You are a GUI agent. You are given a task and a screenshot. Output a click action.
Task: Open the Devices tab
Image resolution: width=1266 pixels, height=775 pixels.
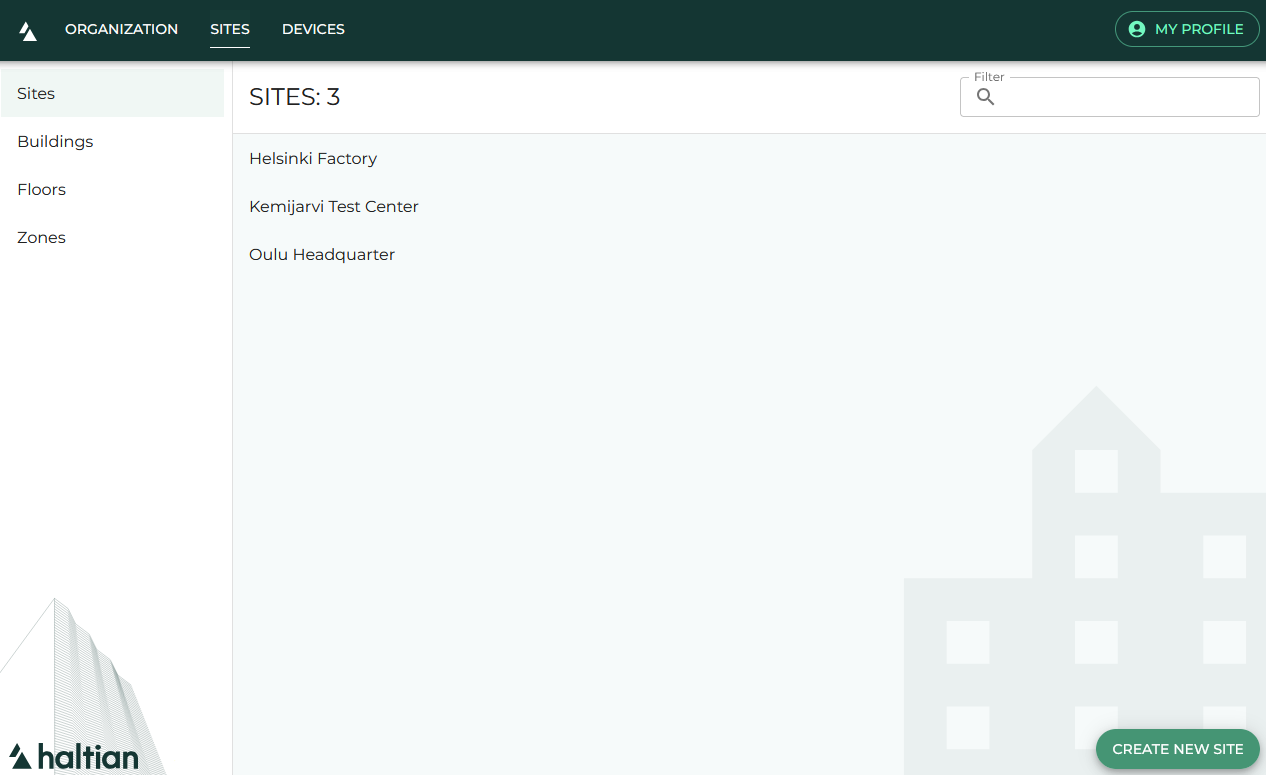pos(313,29)
